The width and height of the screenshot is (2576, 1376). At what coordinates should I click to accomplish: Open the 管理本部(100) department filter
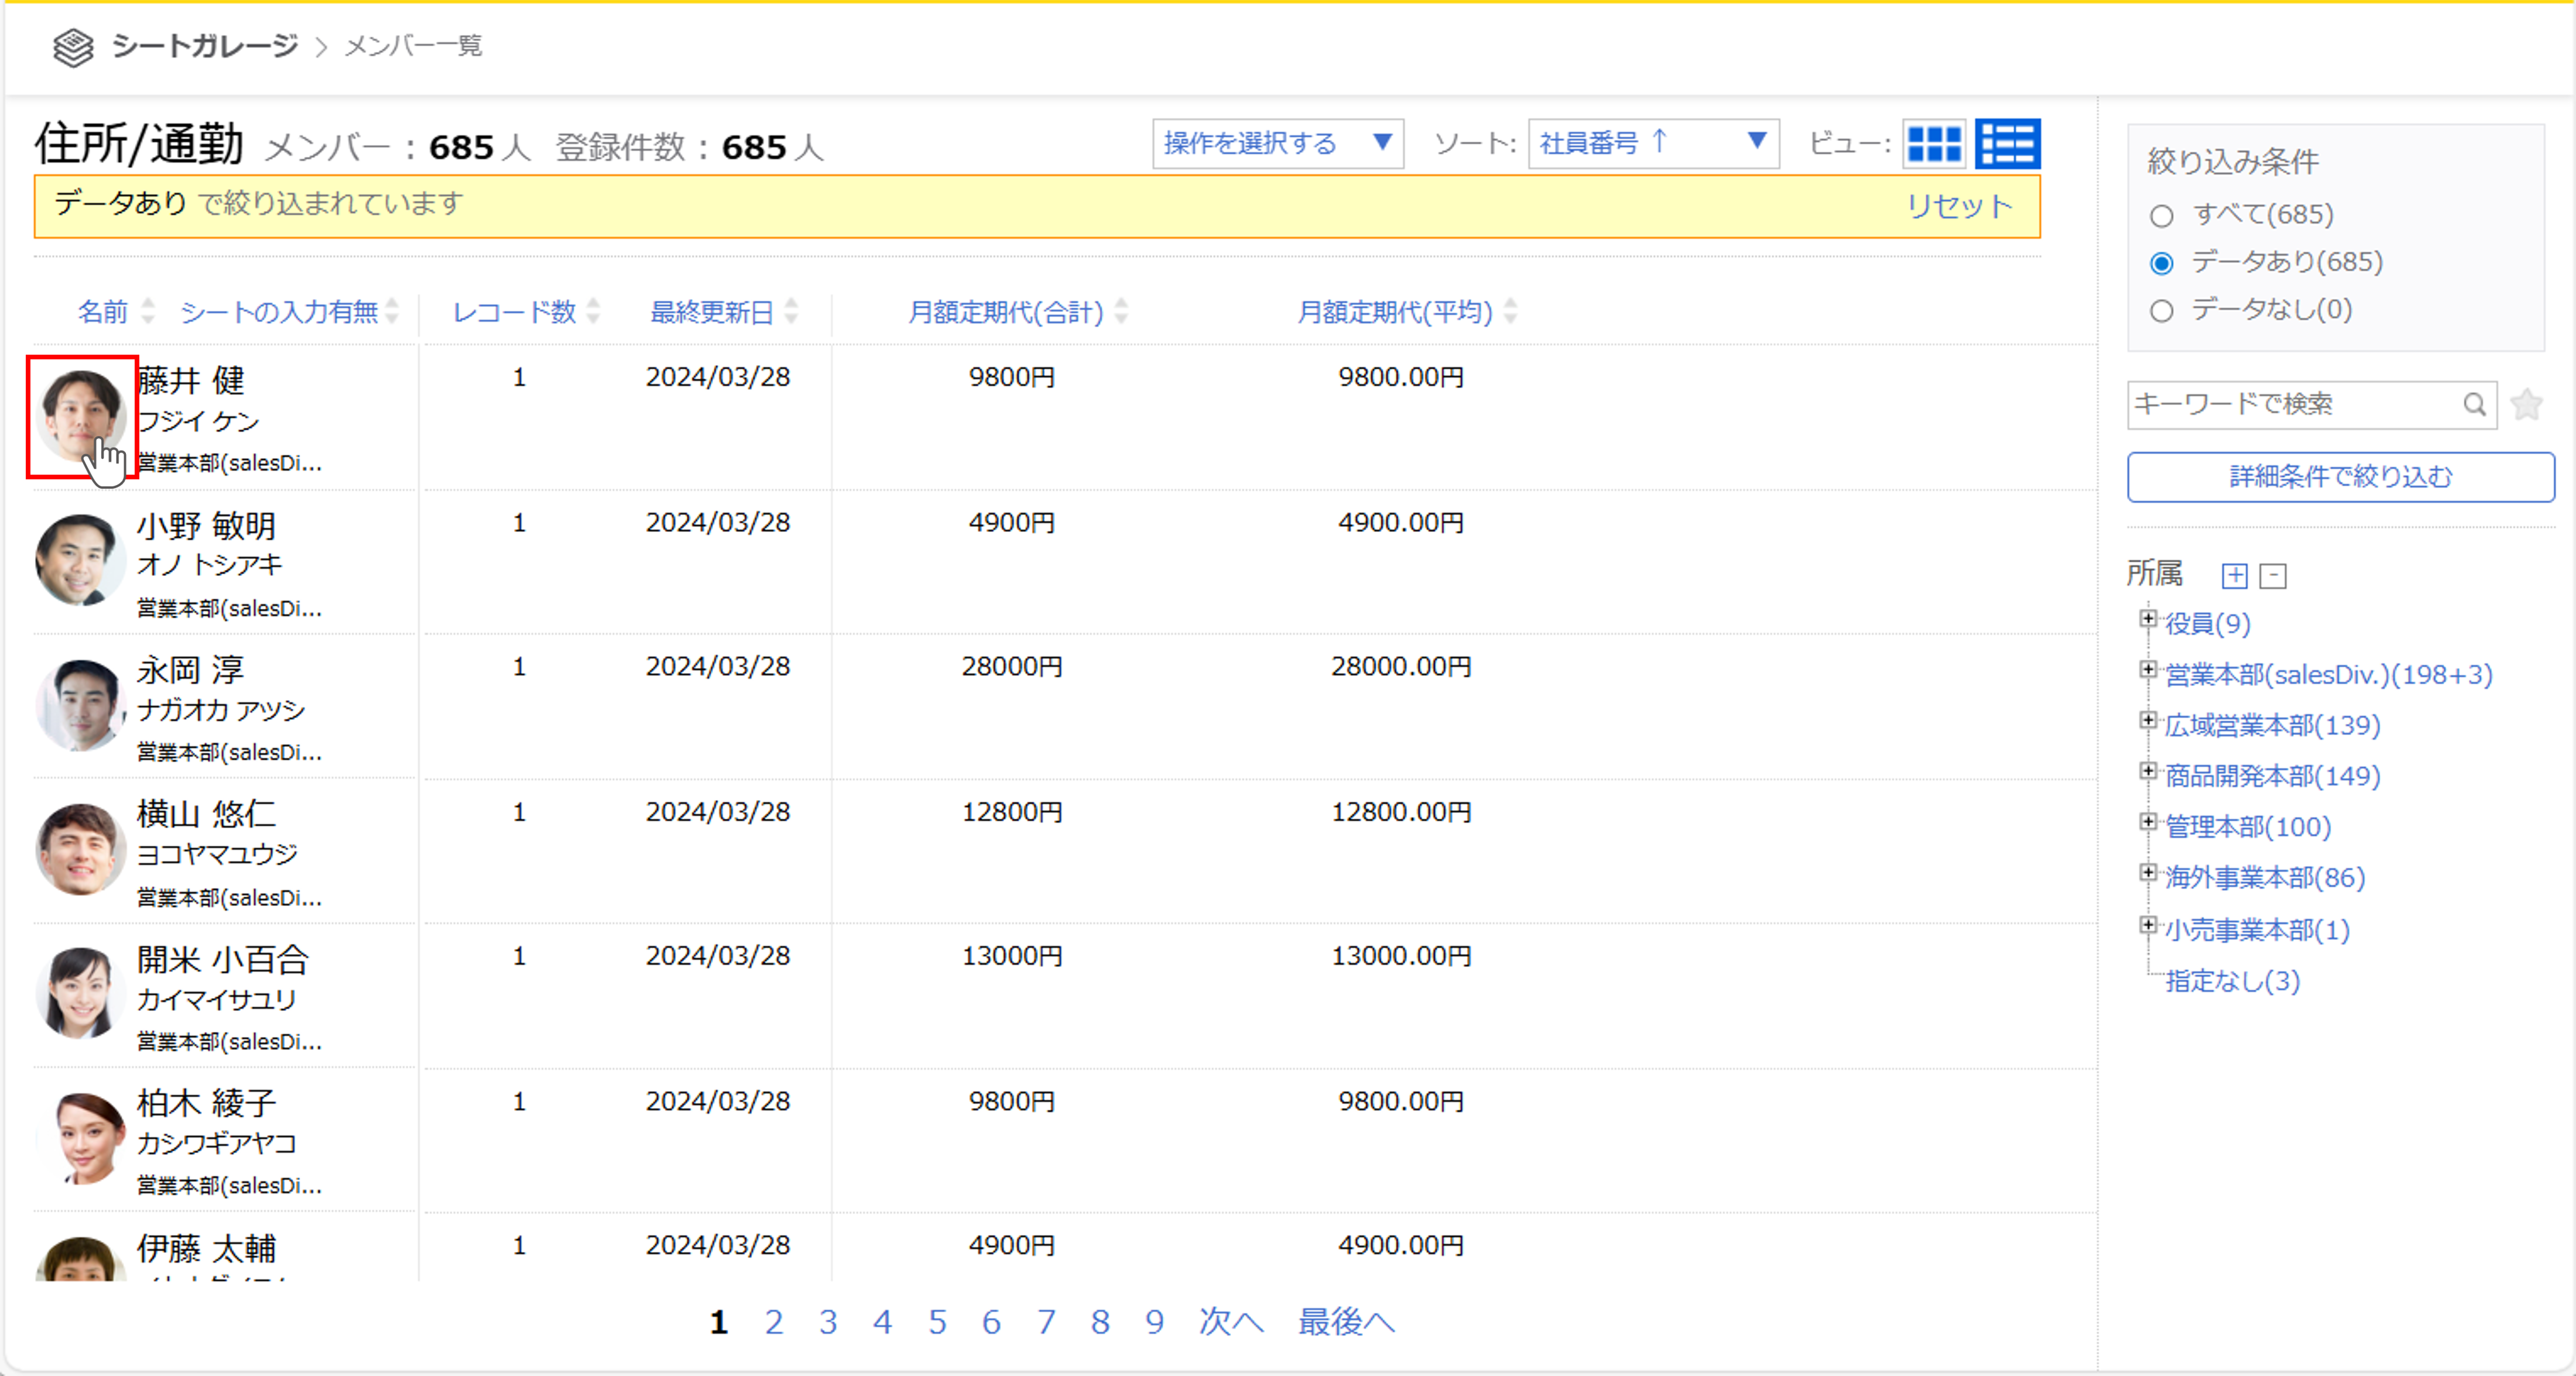[2247, 827]
